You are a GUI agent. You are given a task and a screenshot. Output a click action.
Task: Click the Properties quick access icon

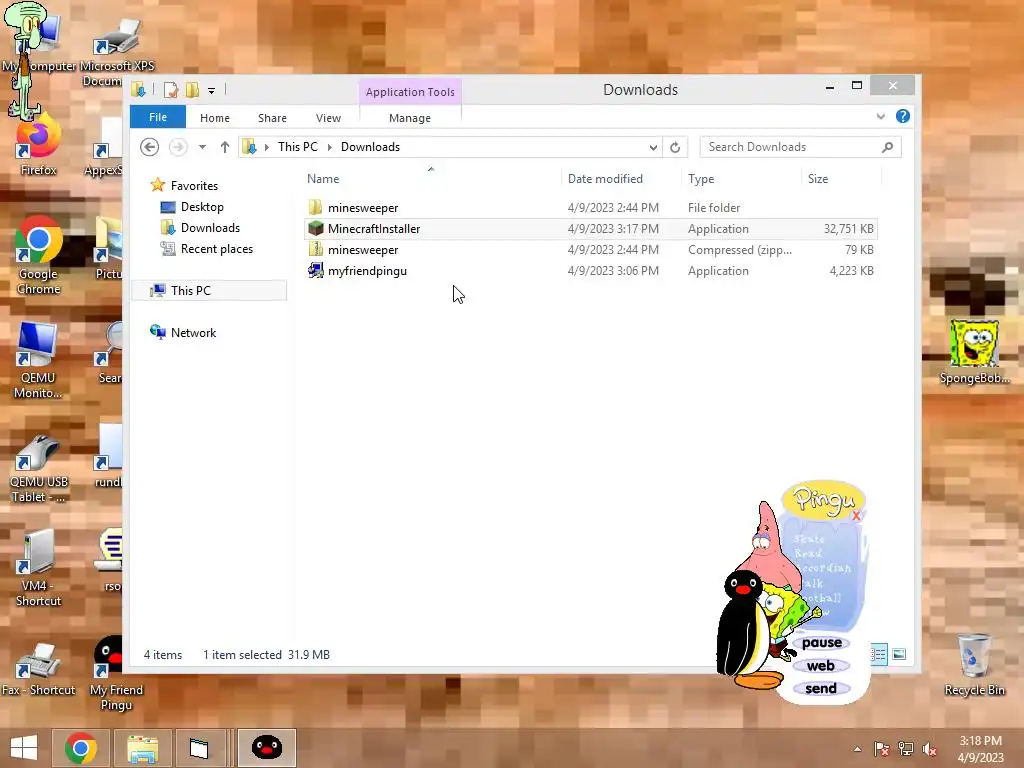171,90
